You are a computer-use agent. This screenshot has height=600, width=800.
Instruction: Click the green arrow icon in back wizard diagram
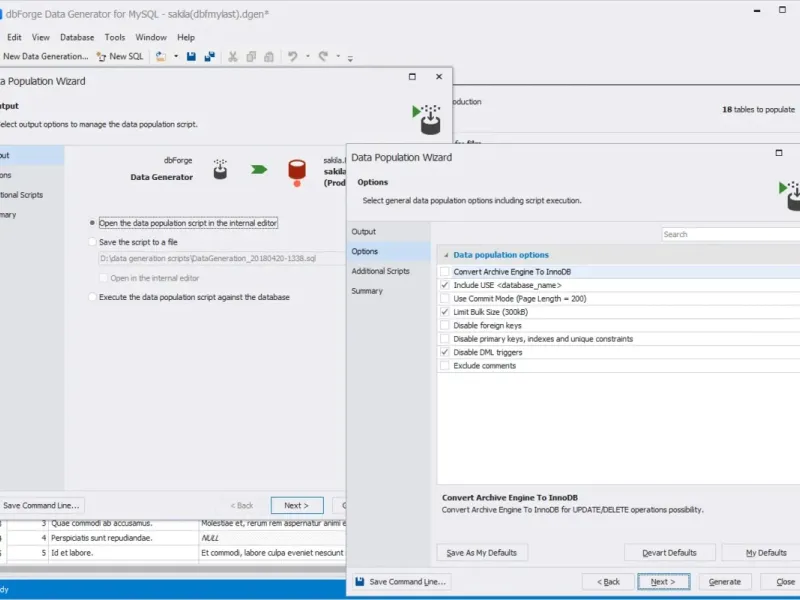(259, 169)
